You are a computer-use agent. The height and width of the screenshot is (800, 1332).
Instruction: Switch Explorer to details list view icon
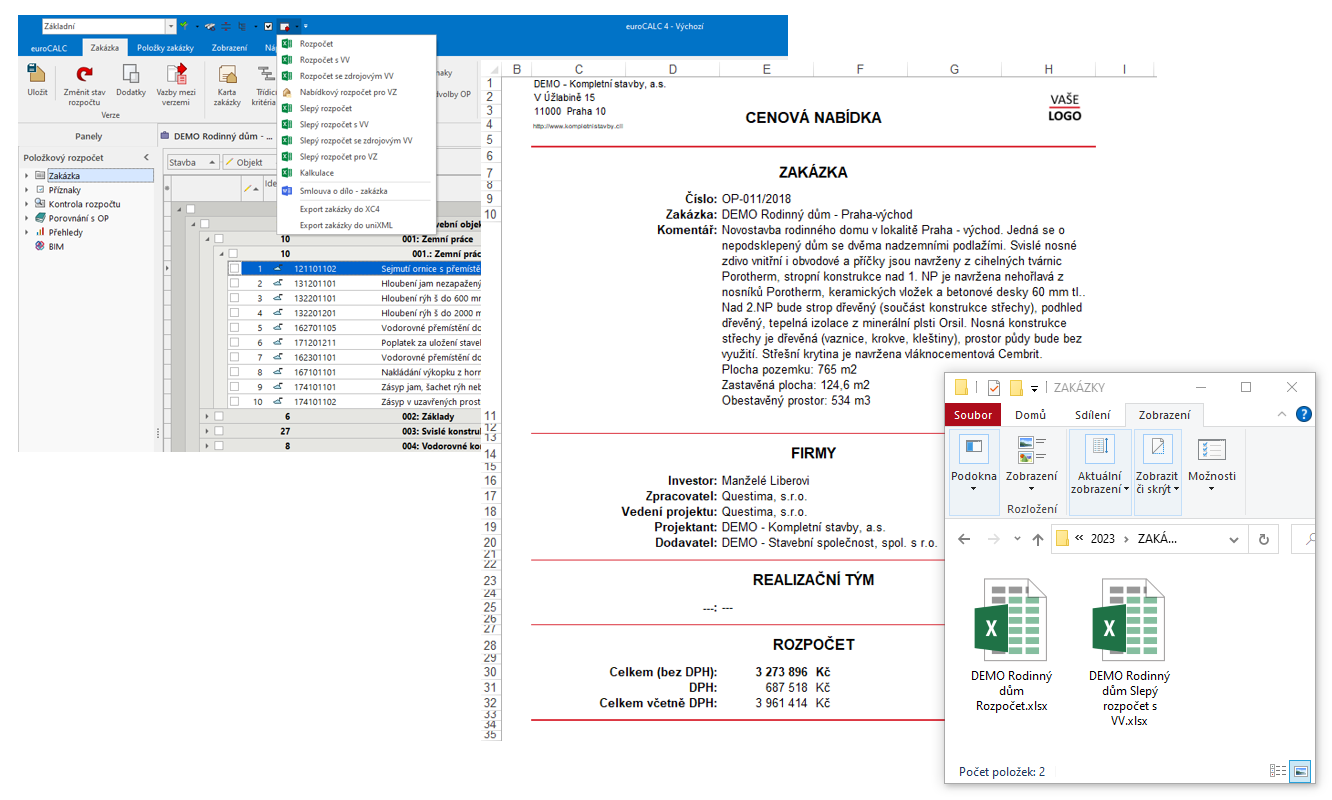[x=1277, y=771]
